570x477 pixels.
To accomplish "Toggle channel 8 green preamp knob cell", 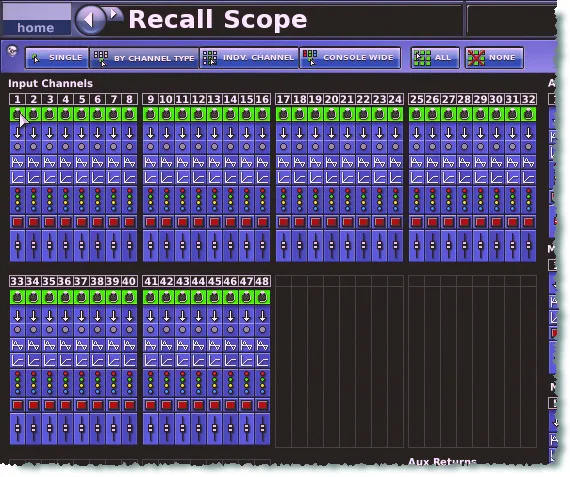I will (129, 114).
